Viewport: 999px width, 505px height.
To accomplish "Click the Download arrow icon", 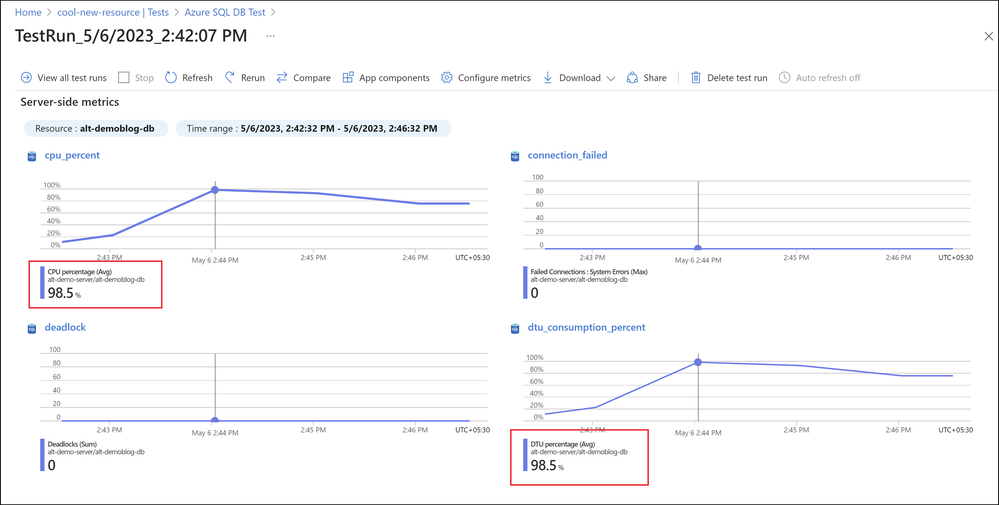I will 547,78.
